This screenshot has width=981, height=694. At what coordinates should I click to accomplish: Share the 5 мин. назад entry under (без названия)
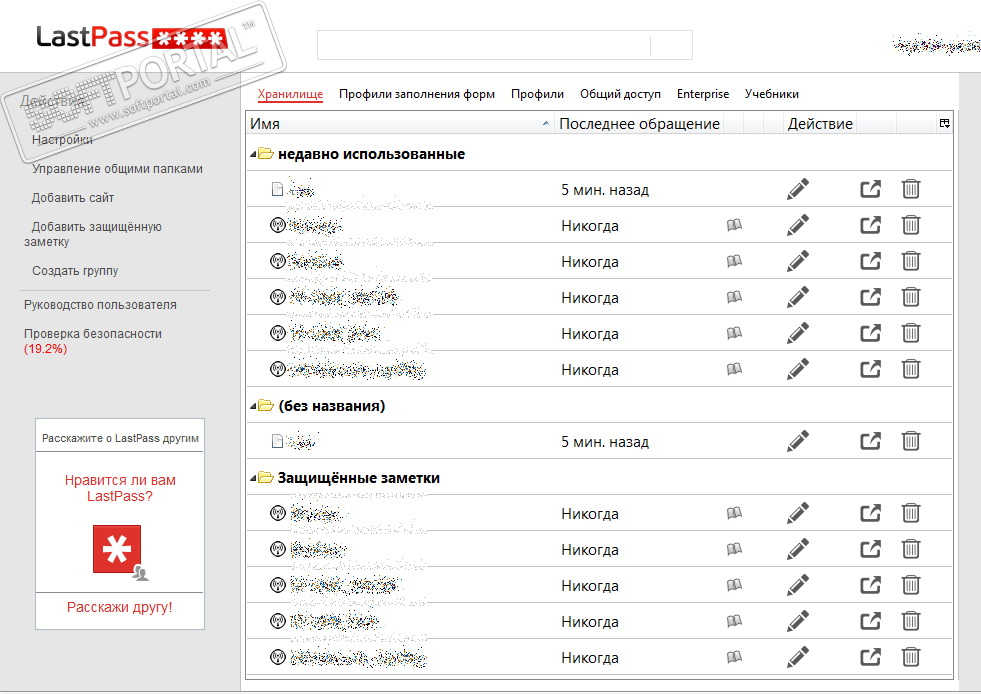pyautogui.click(x=870, y=441)
